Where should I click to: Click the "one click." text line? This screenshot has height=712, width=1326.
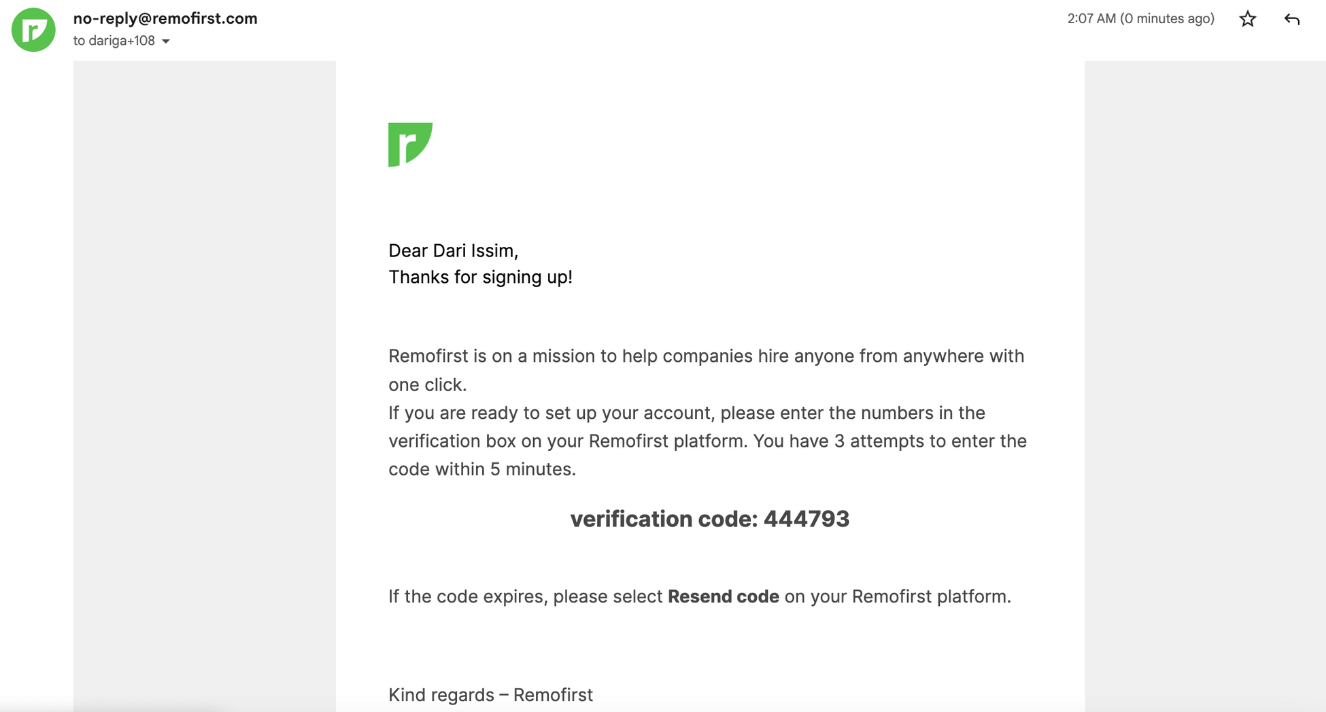[x=427, y=385]
